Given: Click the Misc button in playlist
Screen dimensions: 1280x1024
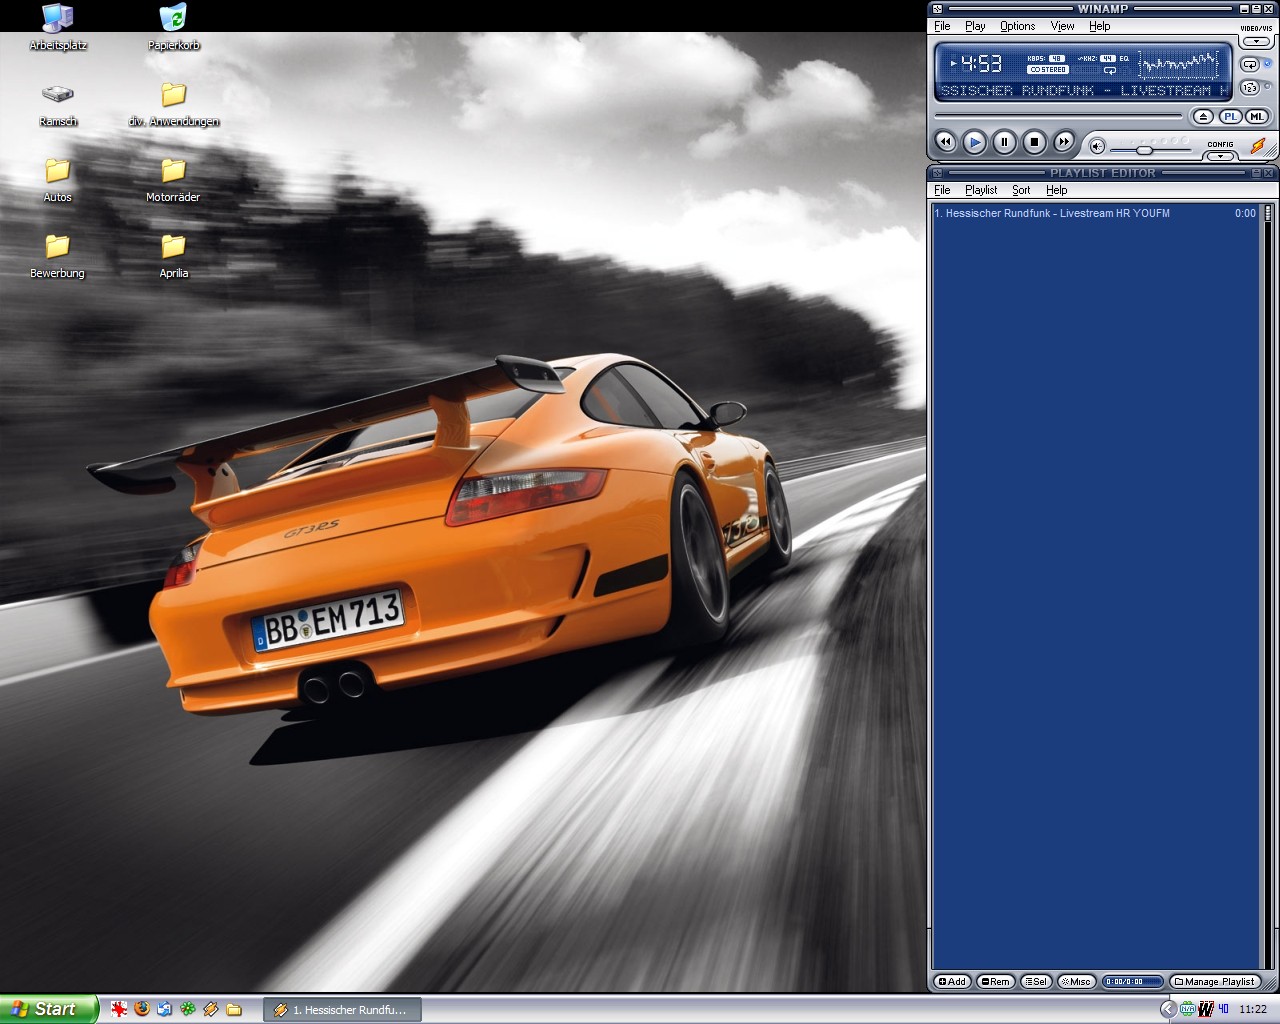Looking at the screenshot, I should click(x=1076, y=982).
